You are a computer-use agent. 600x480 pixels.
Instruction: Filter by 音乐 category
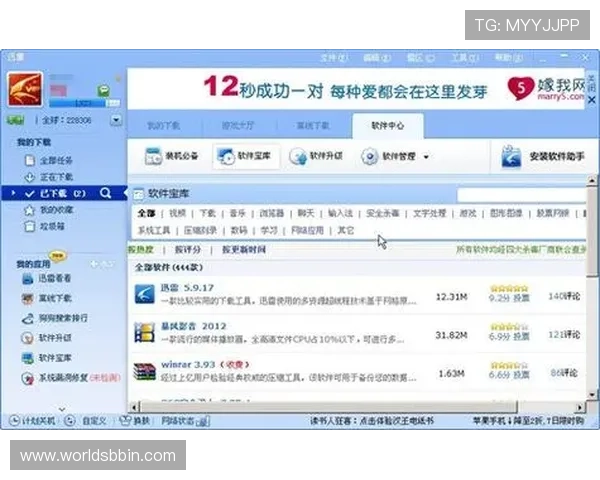pos(237,213)
